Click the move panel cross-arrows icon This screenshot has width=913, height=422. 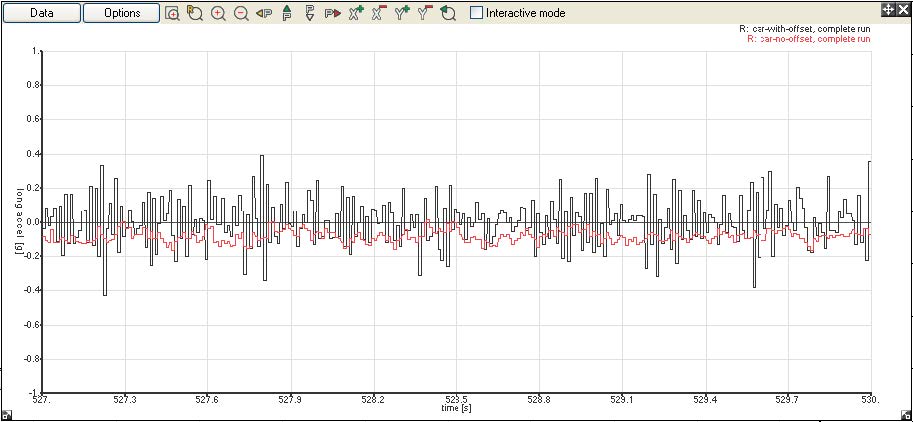click(x=887, y=8)
